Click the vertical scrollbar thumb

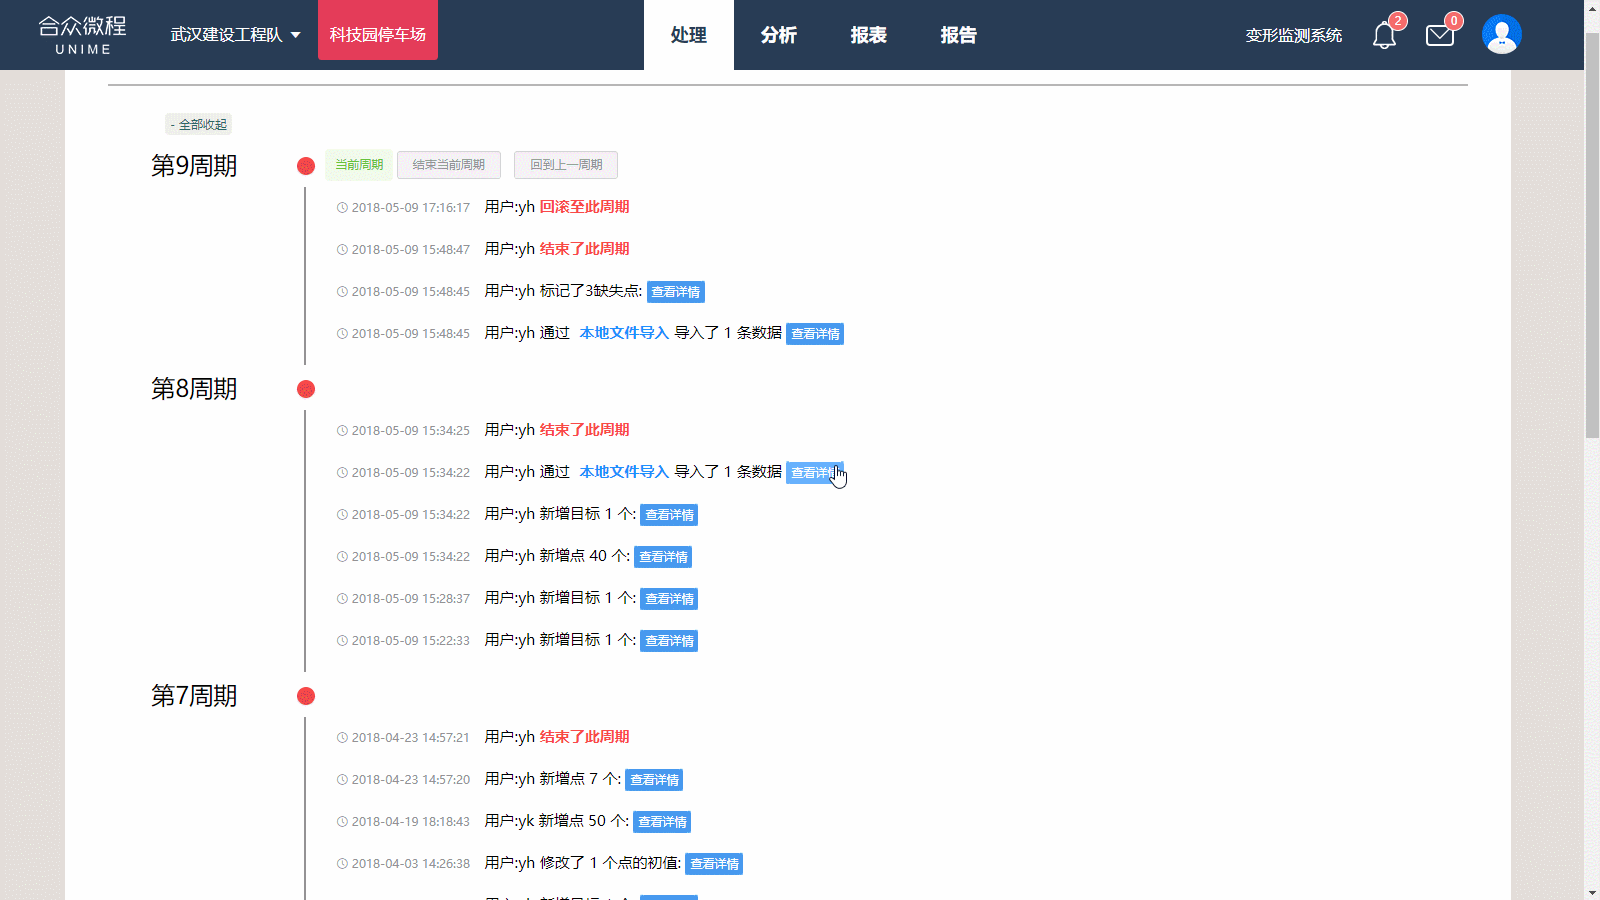tap(1592, 230)
